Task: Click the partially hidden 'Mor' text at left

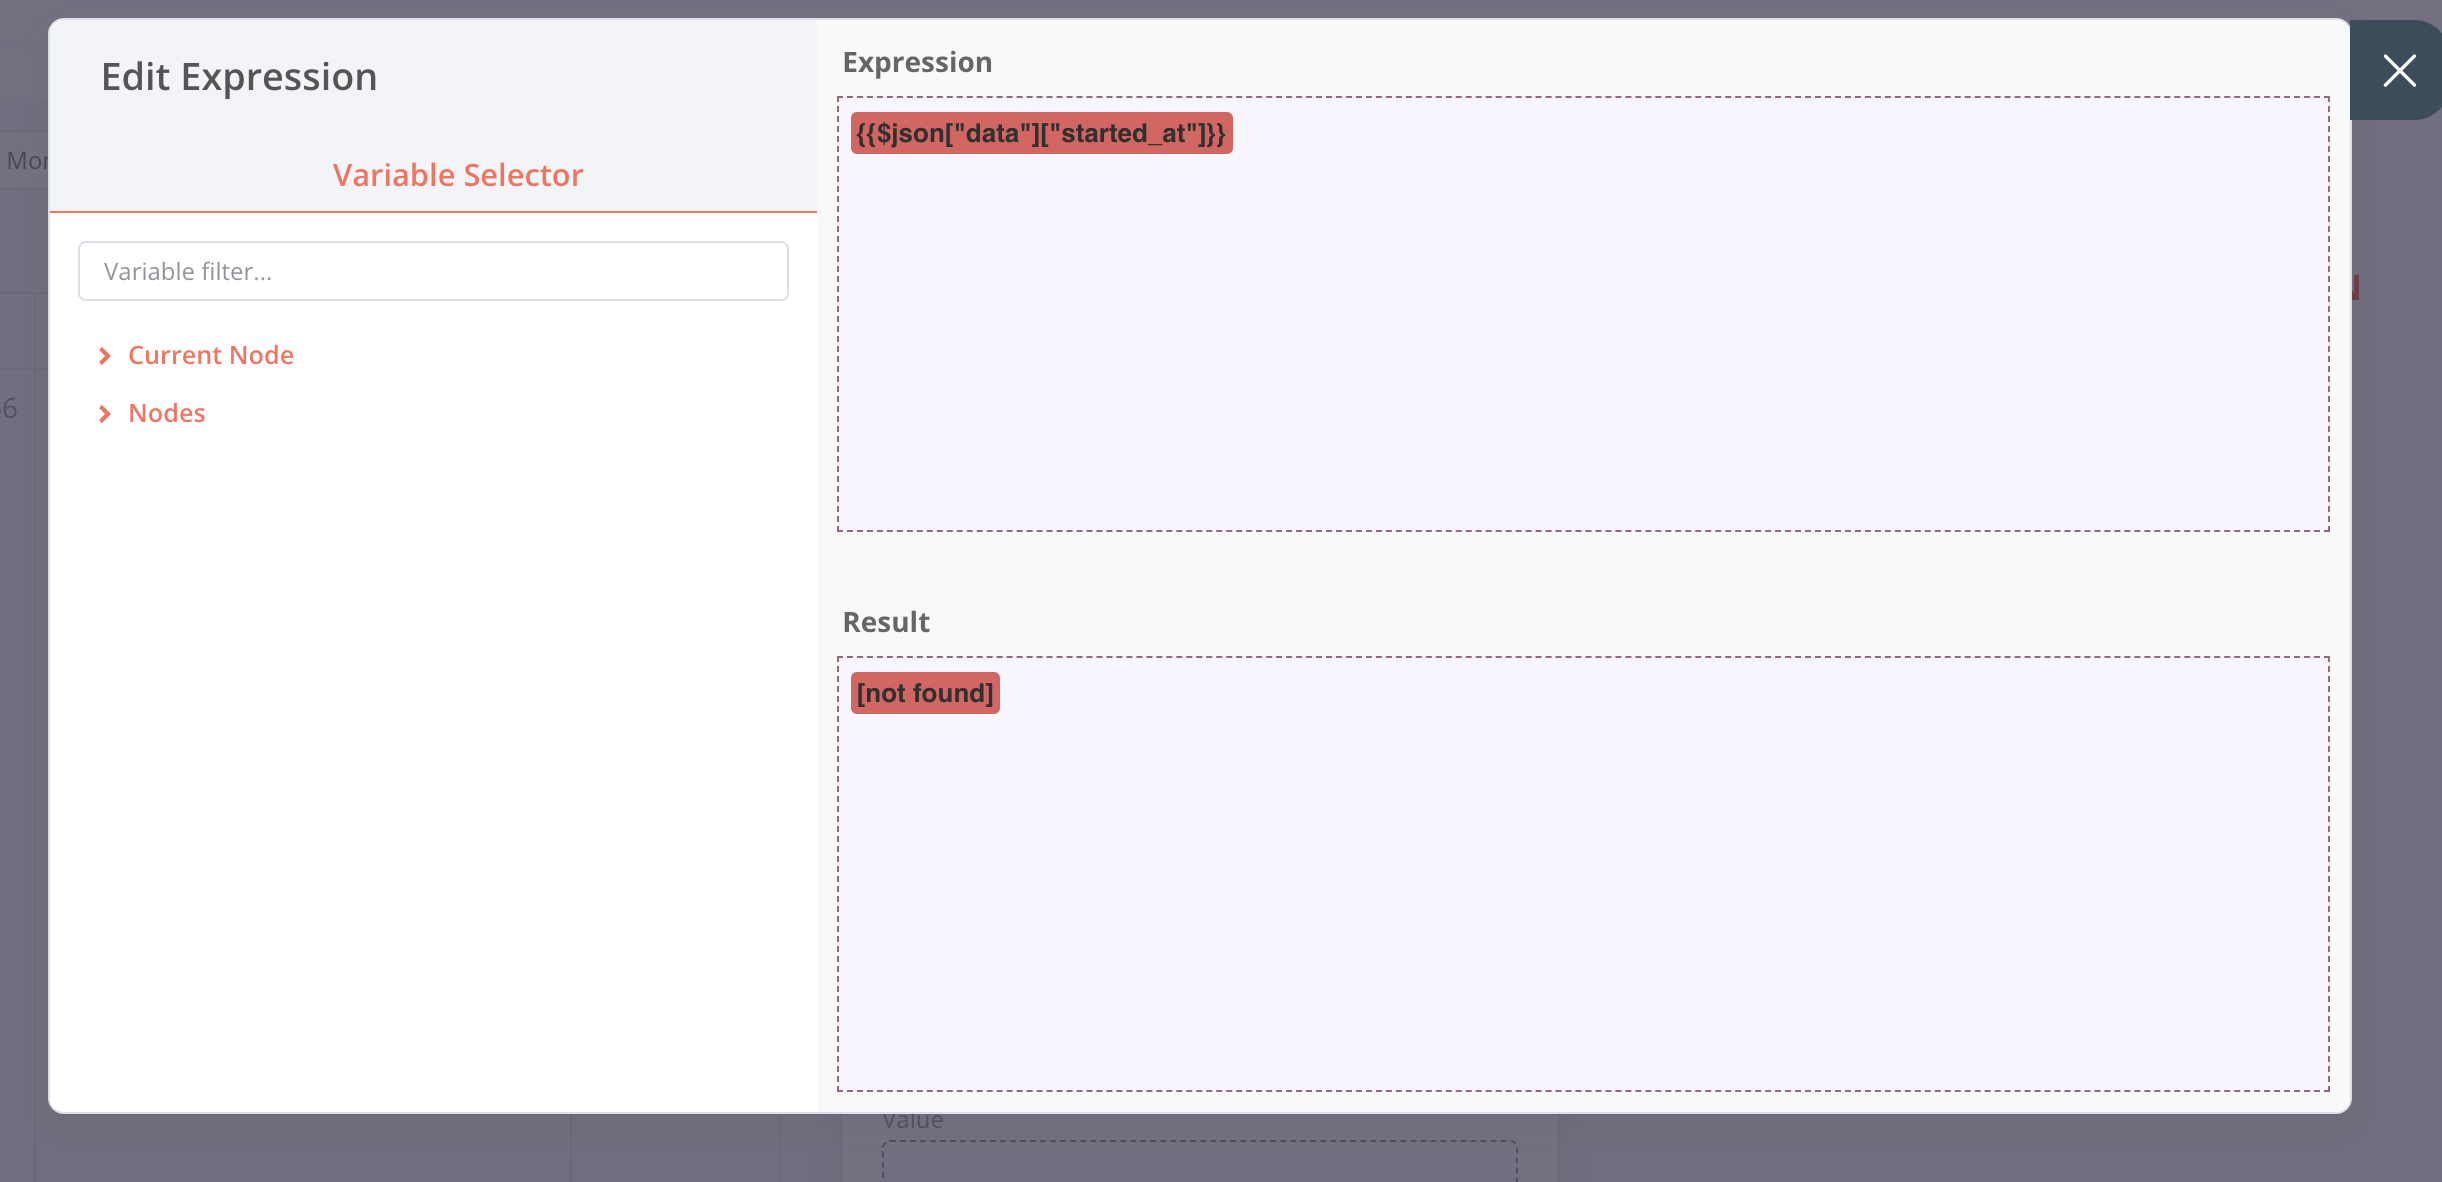Action: point(25,160)
